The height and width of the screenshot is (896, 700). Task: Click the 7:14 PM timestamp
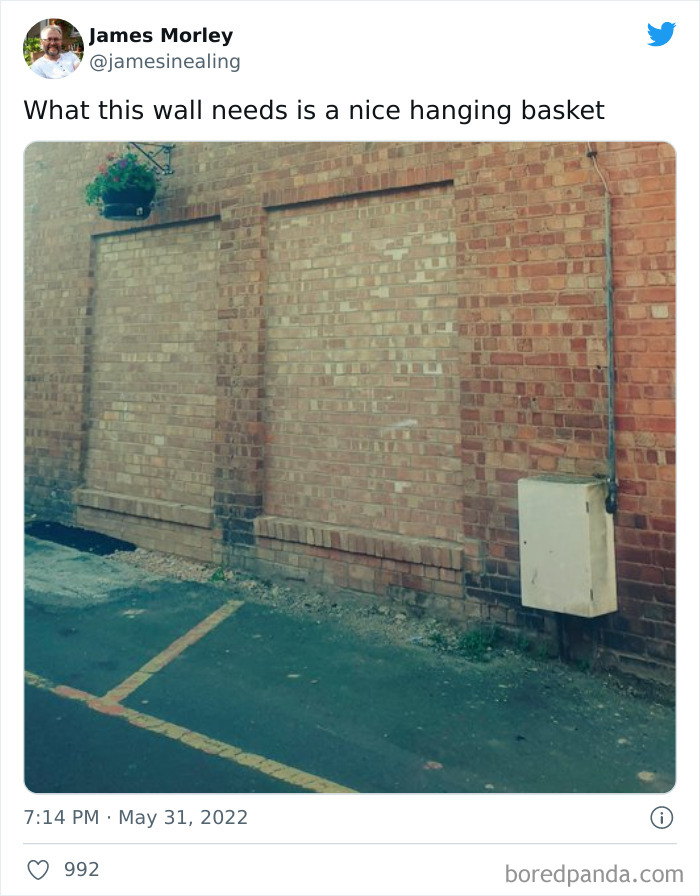pos(61,817)
